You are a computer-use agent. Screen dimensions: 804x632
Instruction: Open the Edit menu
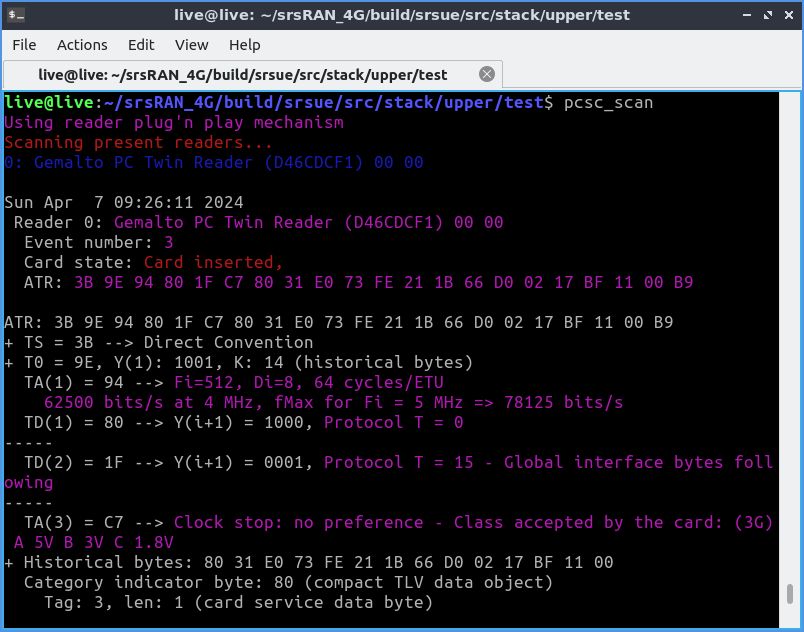tap(141, 45)
